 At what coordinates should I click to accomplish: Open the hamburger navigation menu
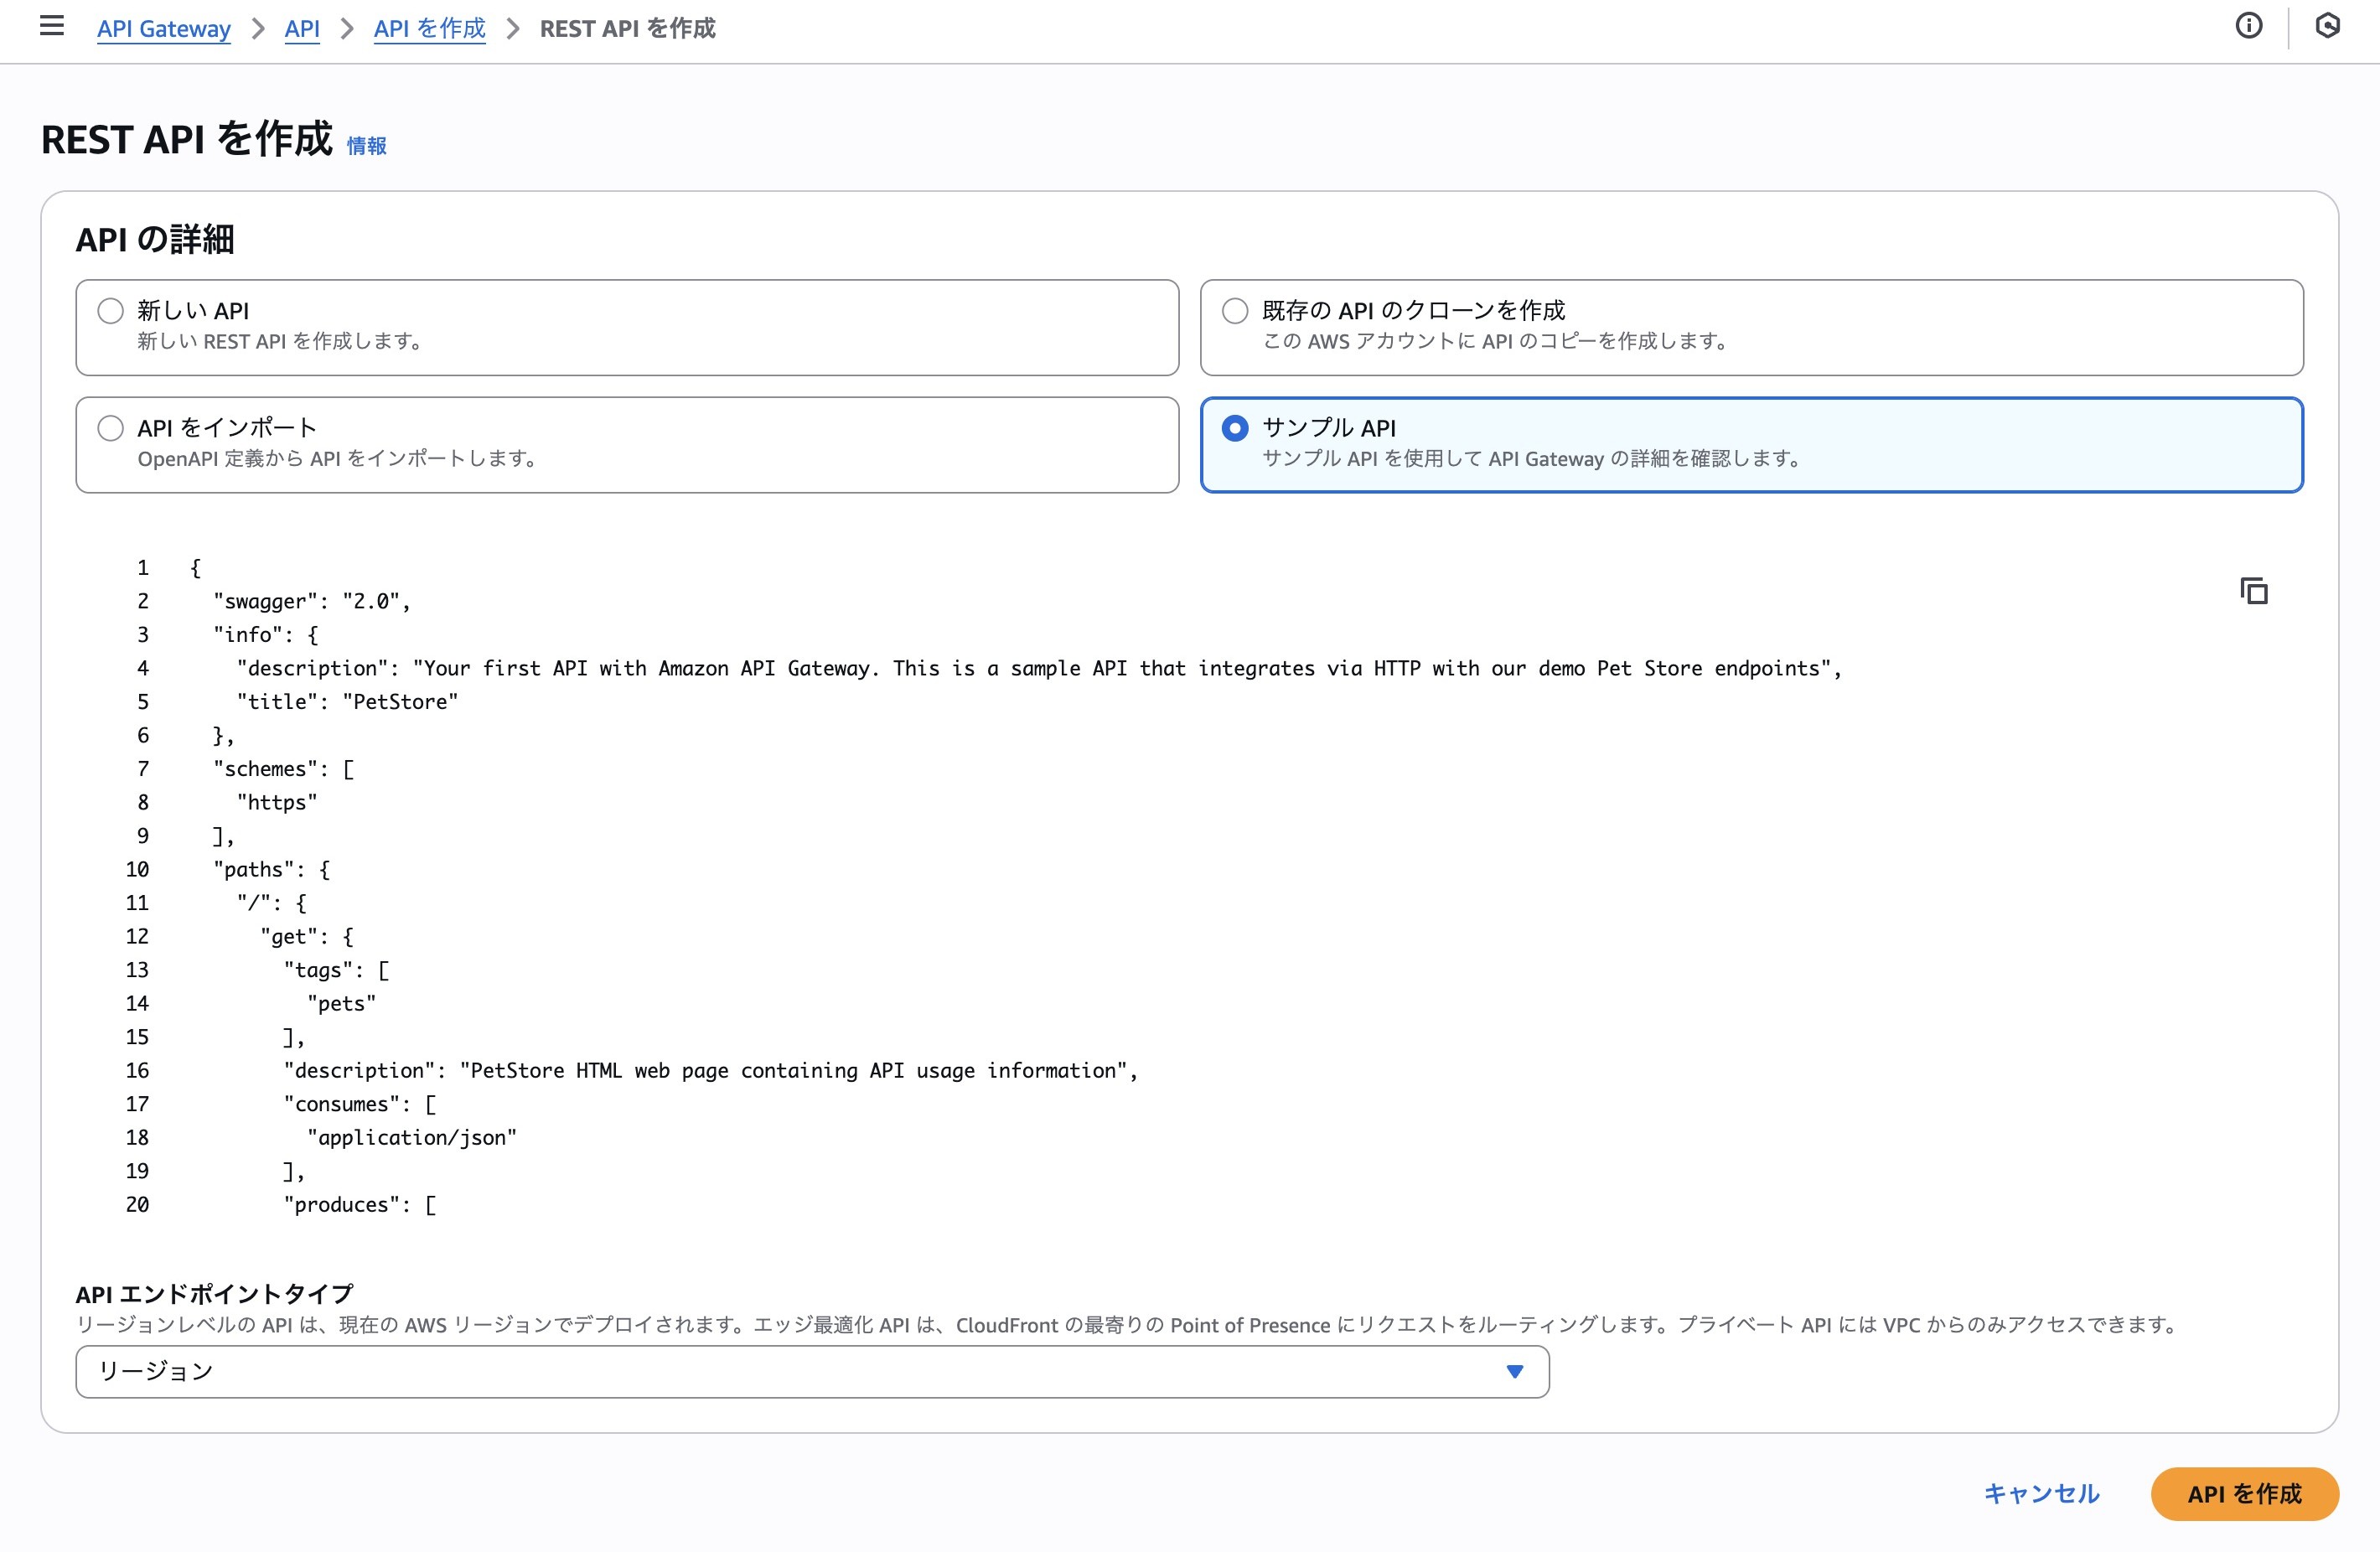tap(52, 26)
